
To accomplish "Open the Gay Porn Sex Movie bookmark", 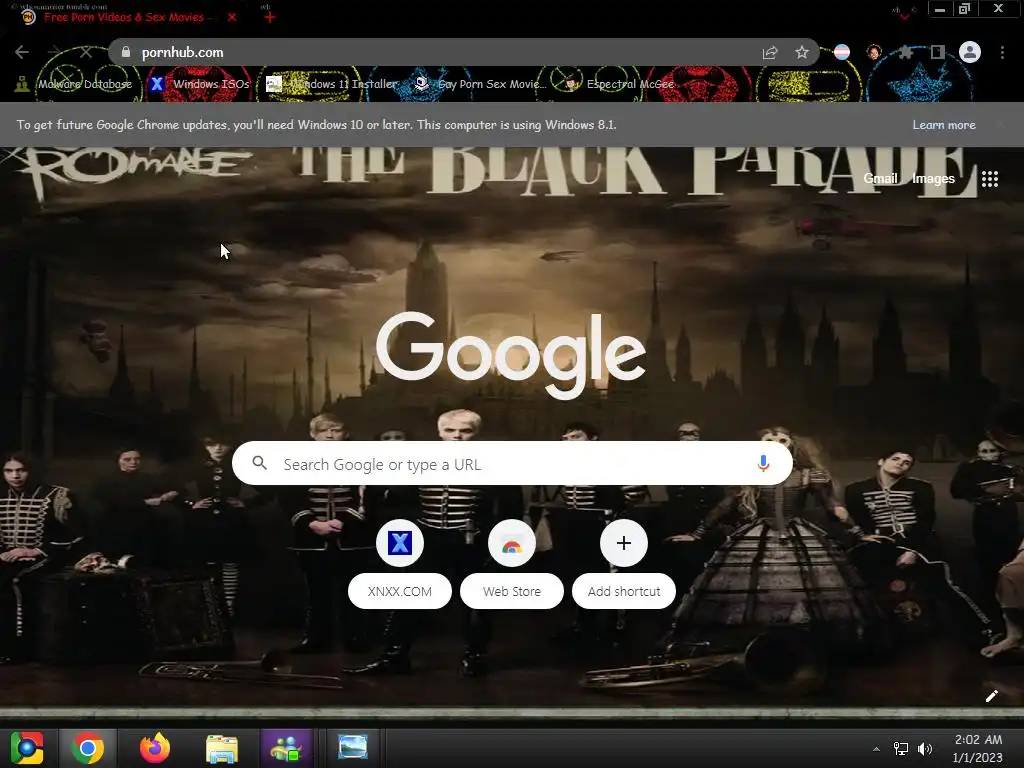I will (479, 84).
